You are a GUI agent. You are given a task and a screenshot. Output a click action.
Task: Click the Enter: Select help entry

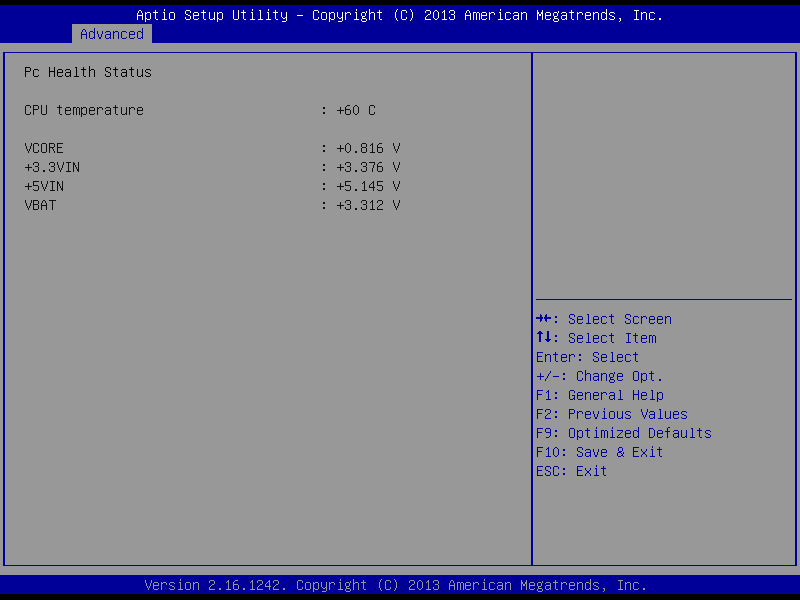click(x=587, y=357)
